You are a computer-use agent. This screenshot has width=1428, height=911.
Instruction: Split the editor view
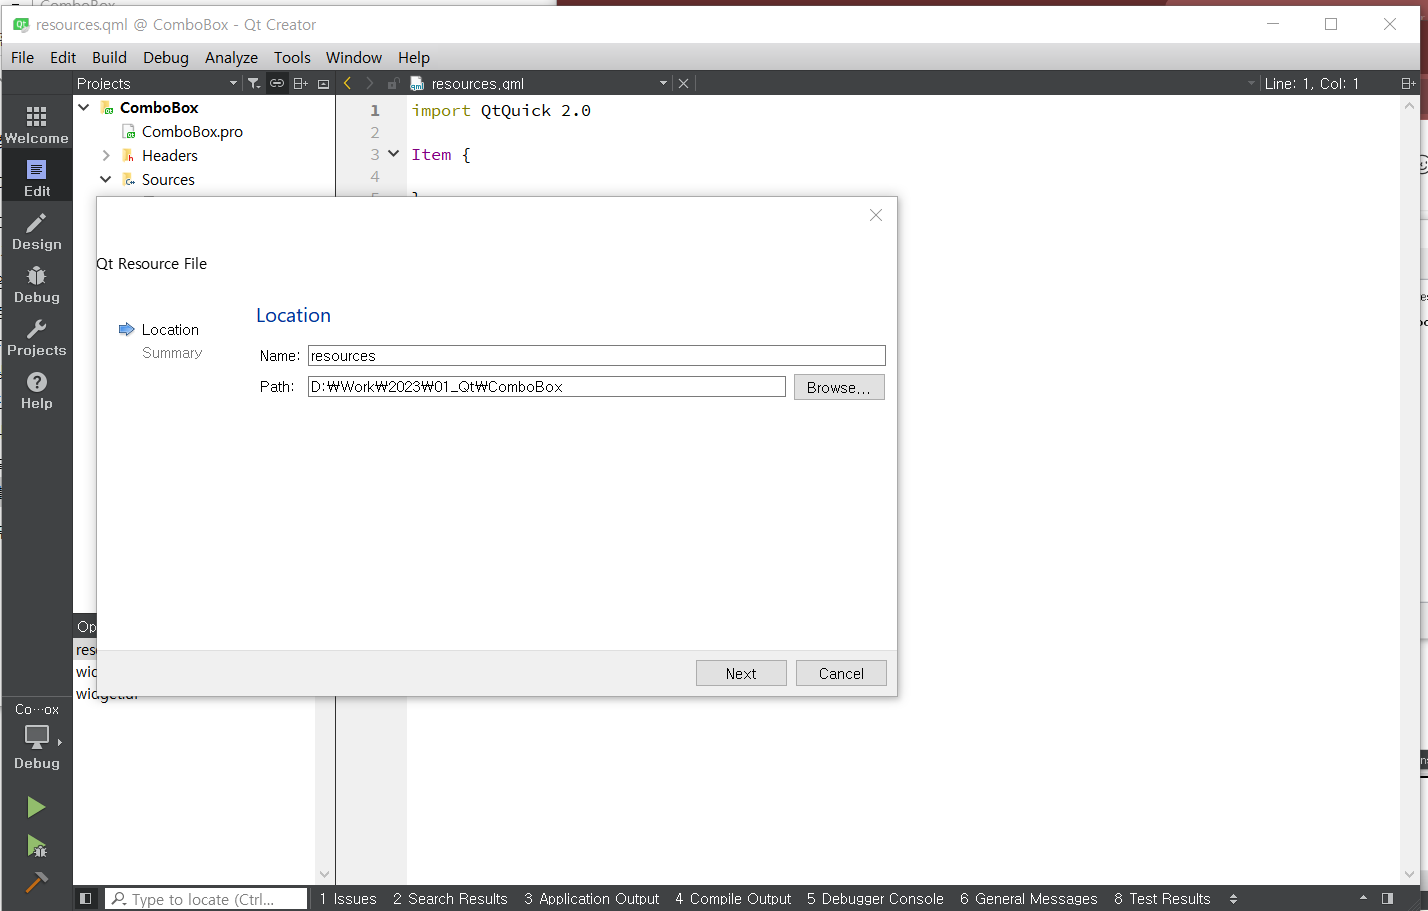pyautogui.click(x=1408, y=83)
